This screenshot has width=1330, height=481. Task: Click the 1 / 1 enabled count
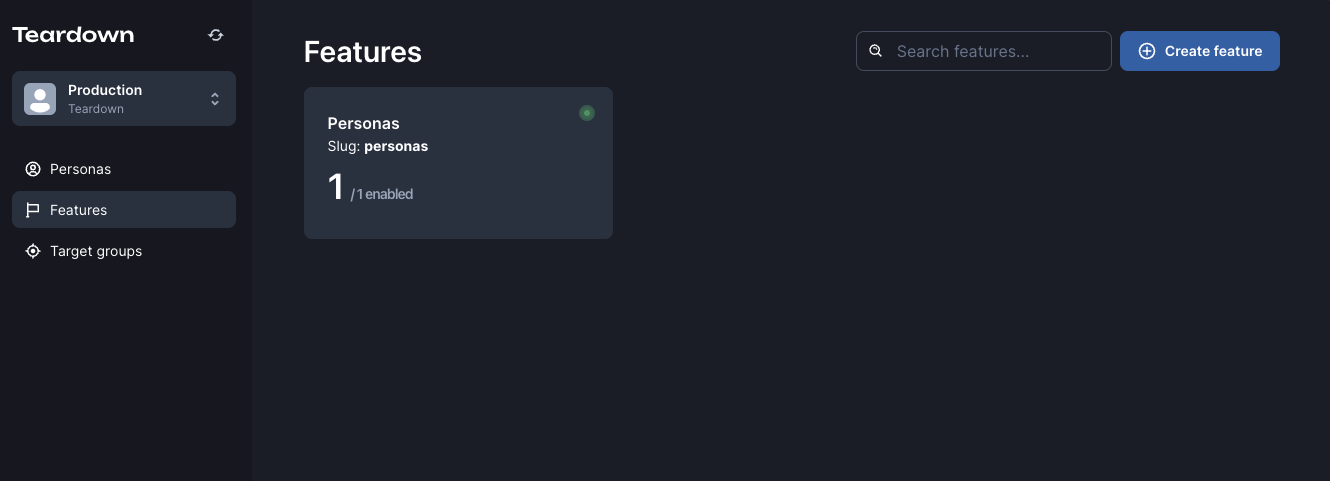tap(370, 188)
